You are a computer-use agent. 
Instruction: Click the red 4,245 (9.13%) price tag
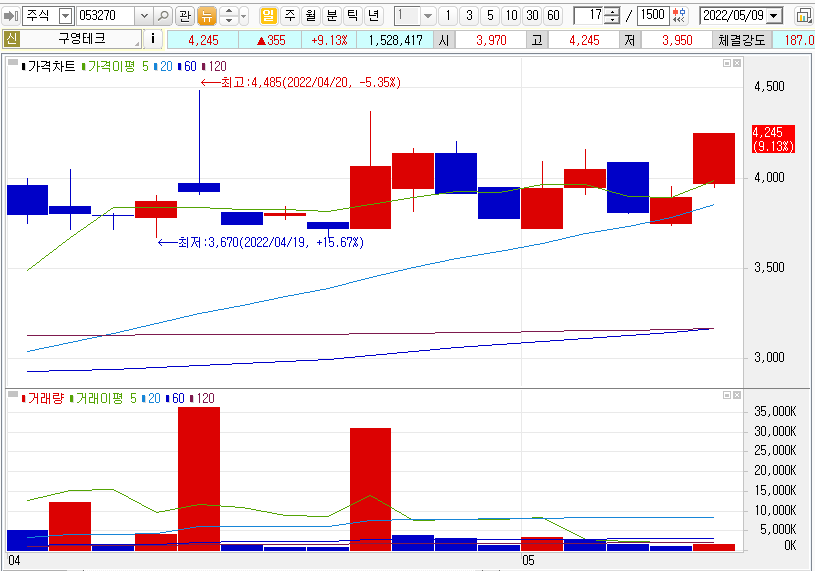pyautogui.click(x=773, y=139)
